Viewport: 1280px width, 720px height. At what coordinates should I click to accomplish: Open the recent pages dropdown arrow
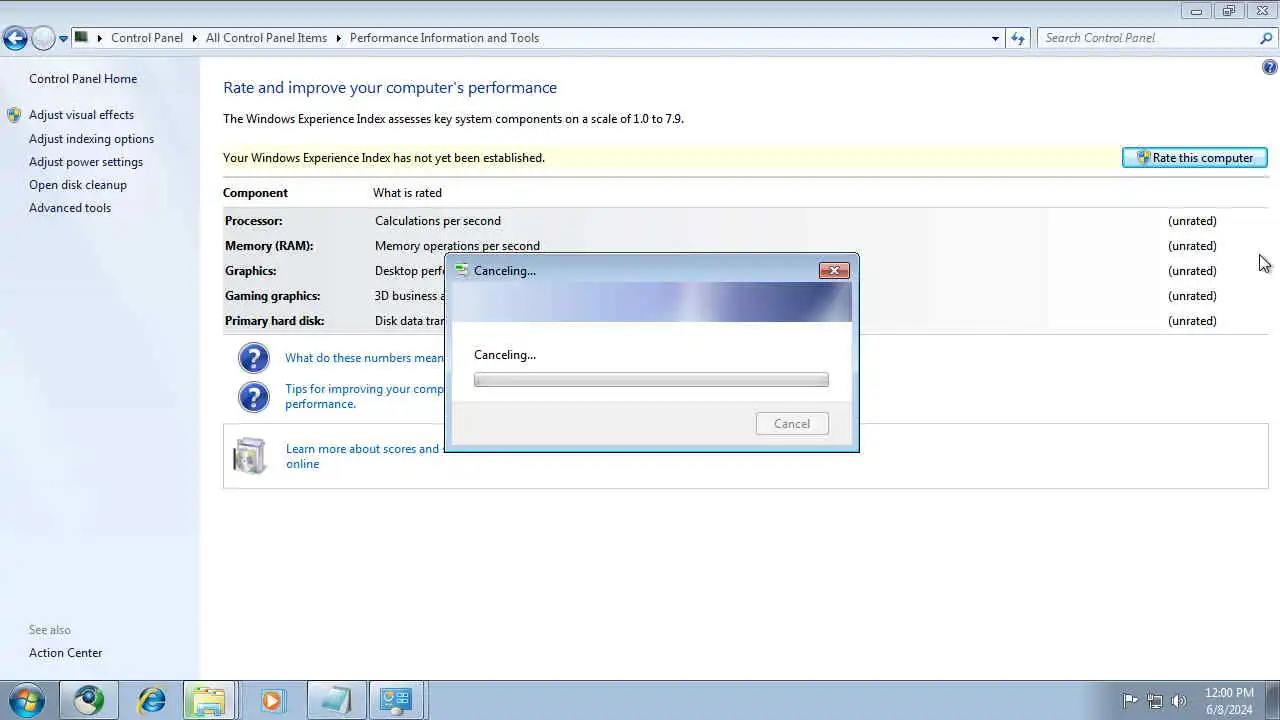click(63, 39)
